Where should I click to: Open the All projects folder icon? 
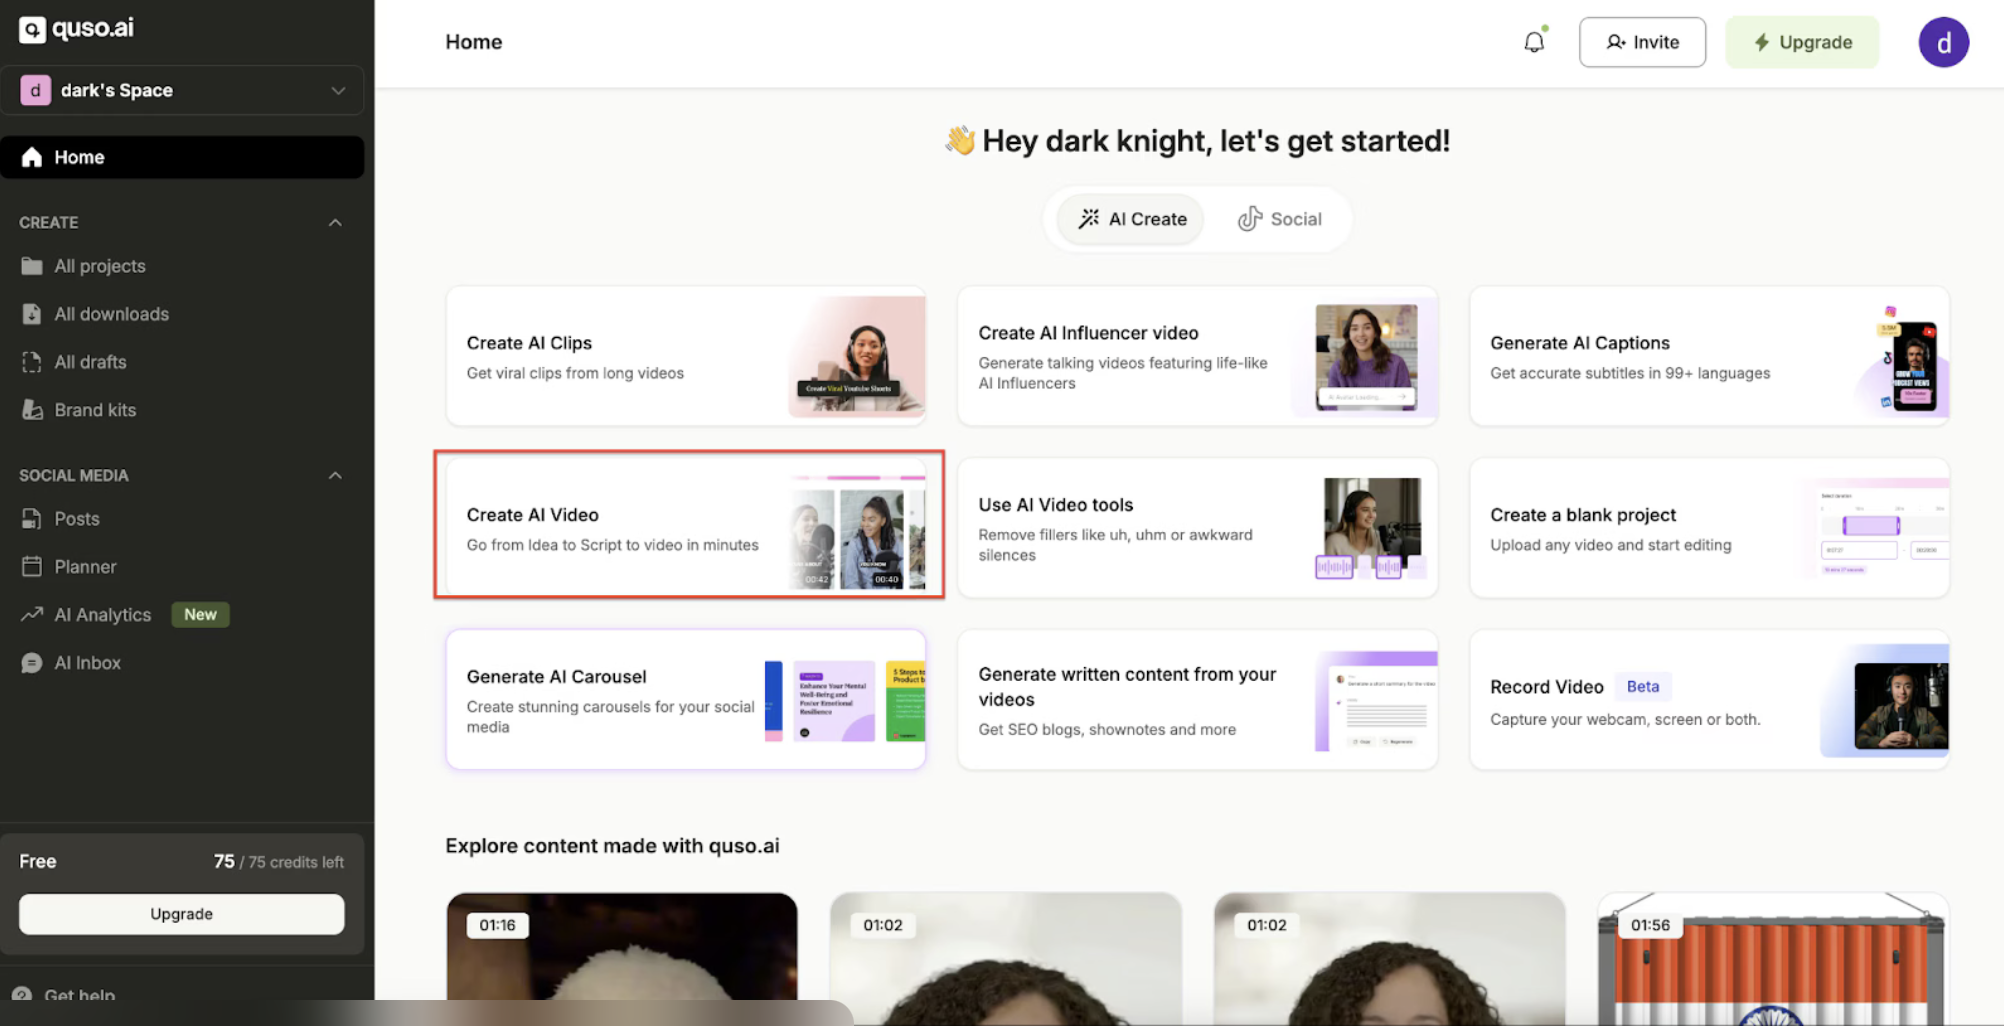32,266
